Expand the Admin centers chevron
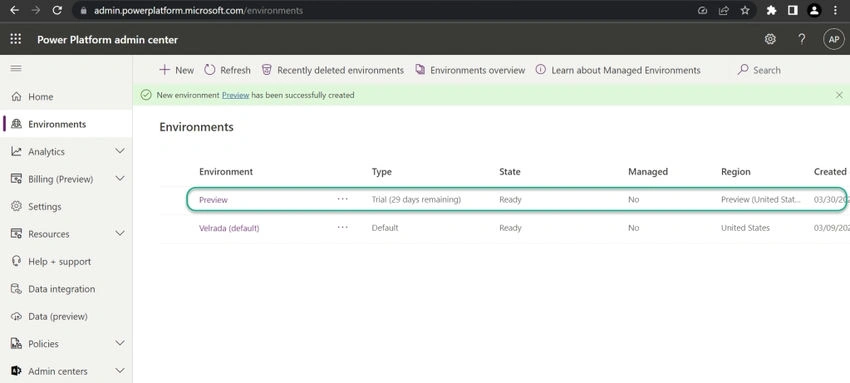 point(120,371)
